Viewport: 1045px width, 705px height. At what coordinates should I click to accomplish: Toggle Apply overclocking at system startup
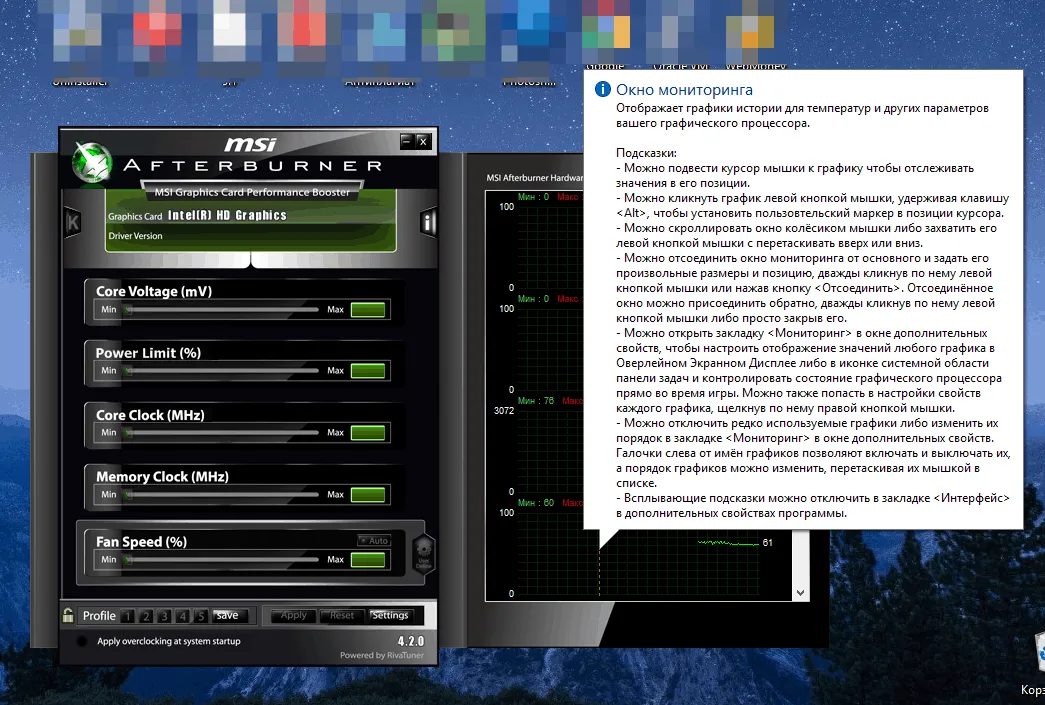pyautogui.click(x=81, y=641)
